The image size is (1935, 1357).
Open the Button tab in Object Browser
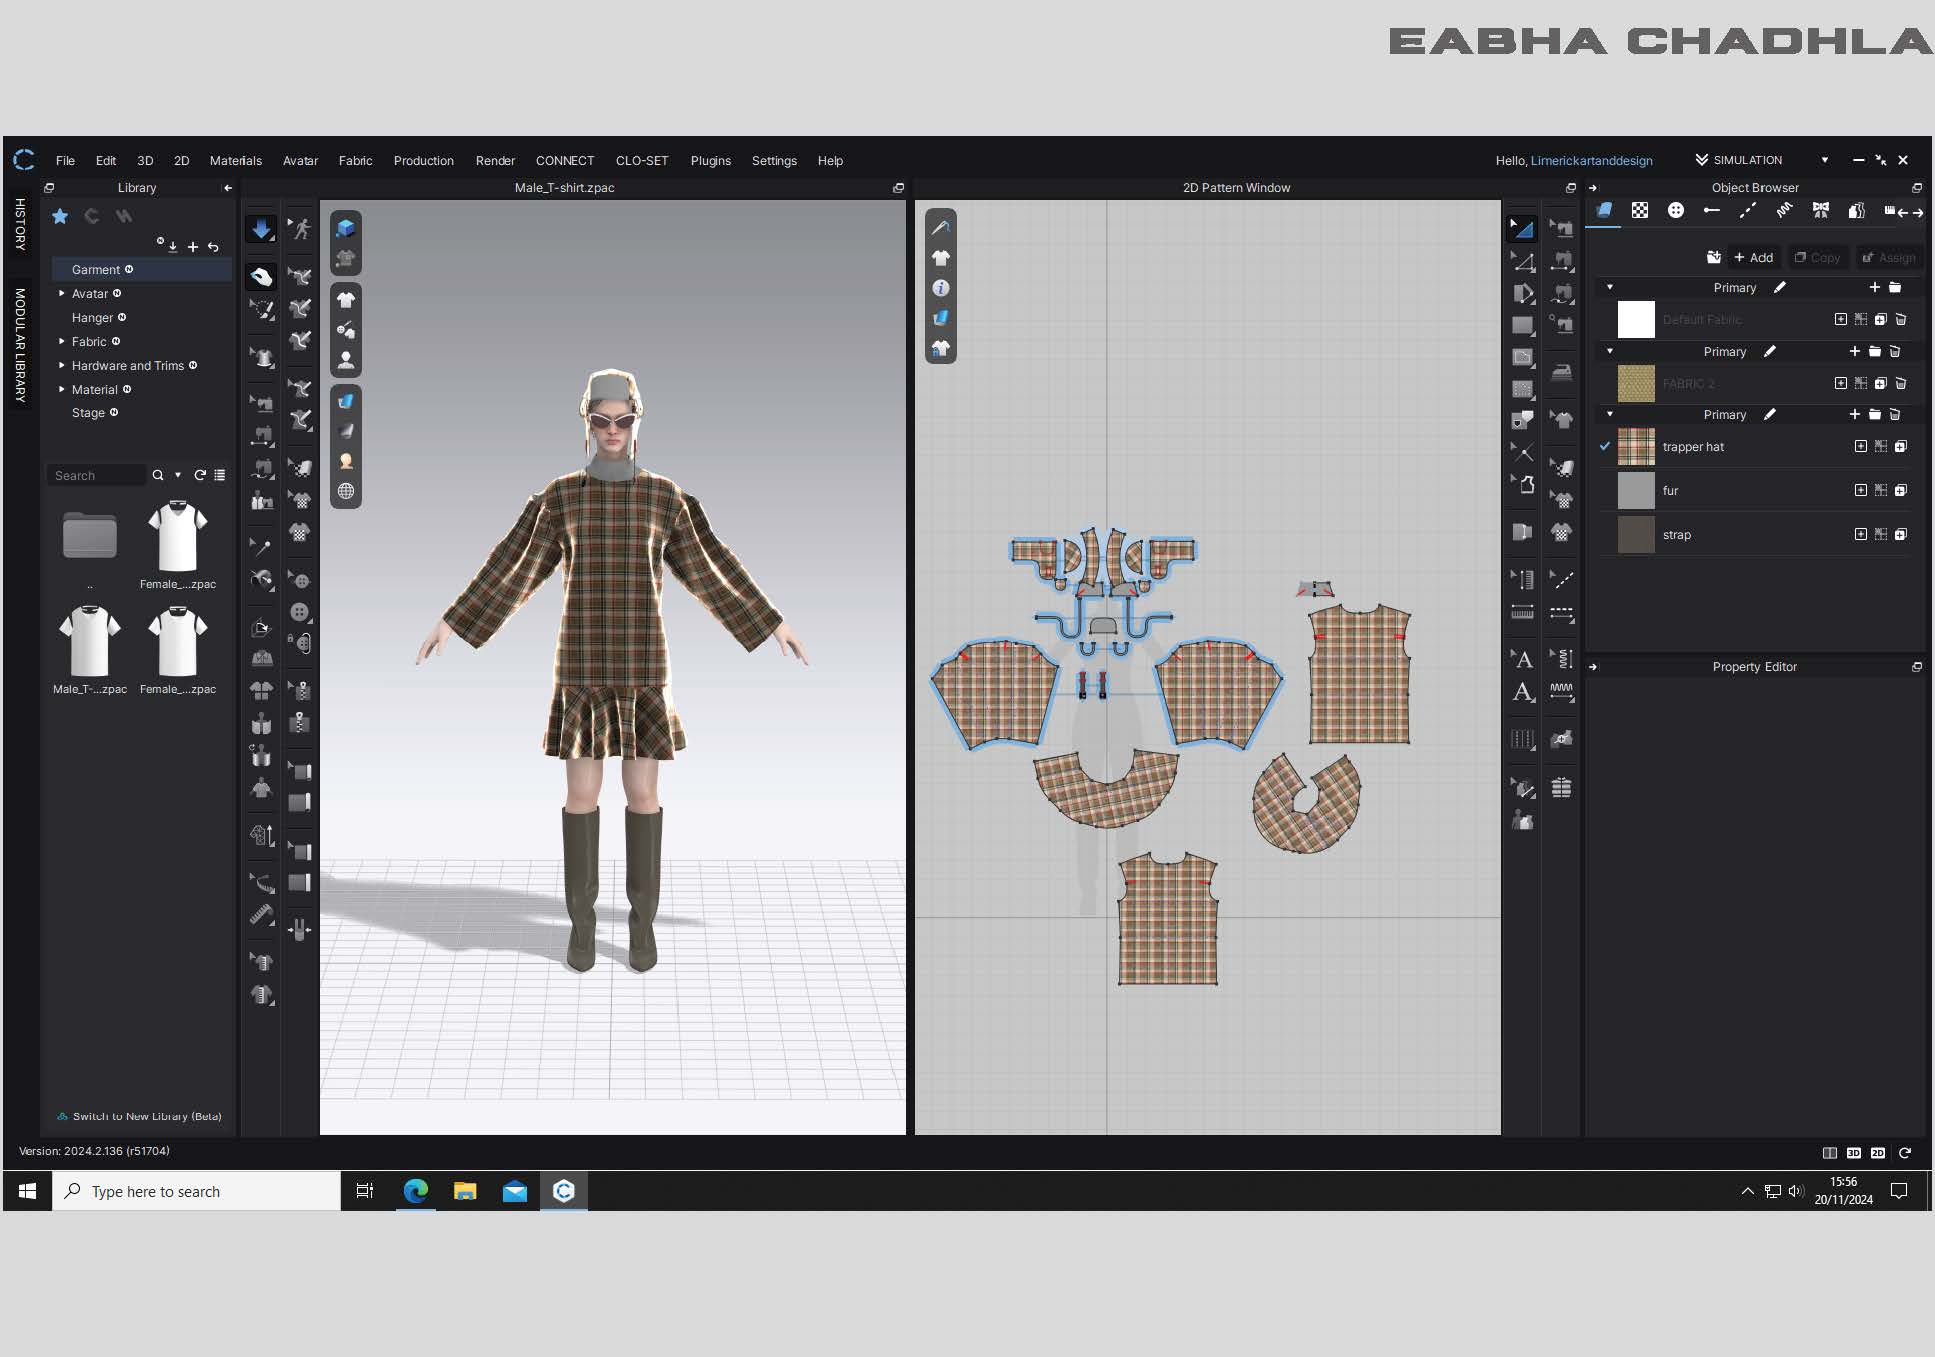pyautogui.click(x=1676, y=210)
